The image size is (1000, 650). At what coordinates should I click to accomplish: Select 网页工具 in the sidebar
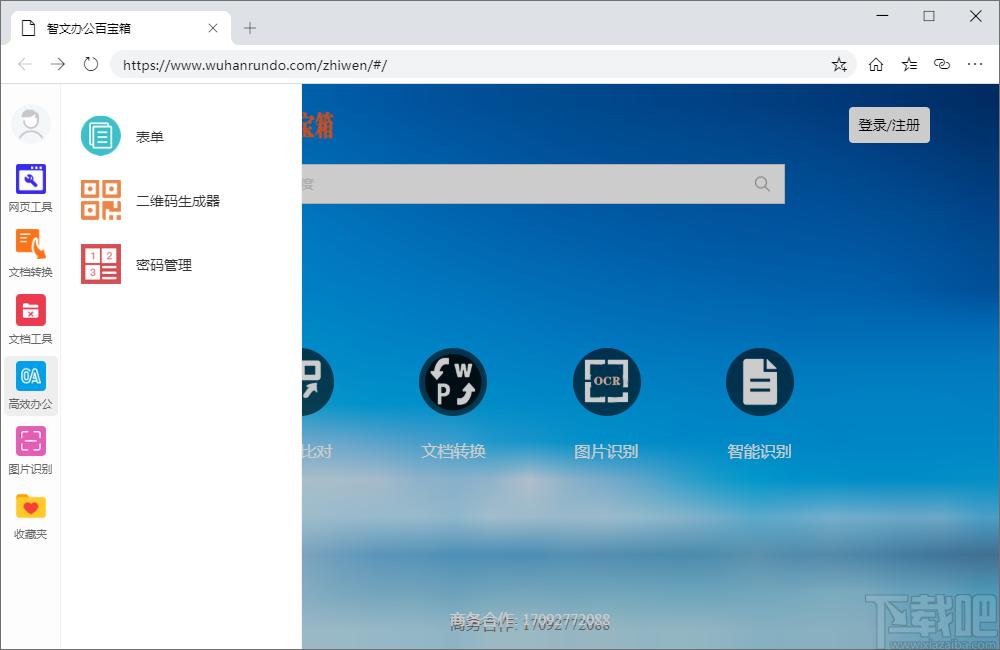[31, 188]
